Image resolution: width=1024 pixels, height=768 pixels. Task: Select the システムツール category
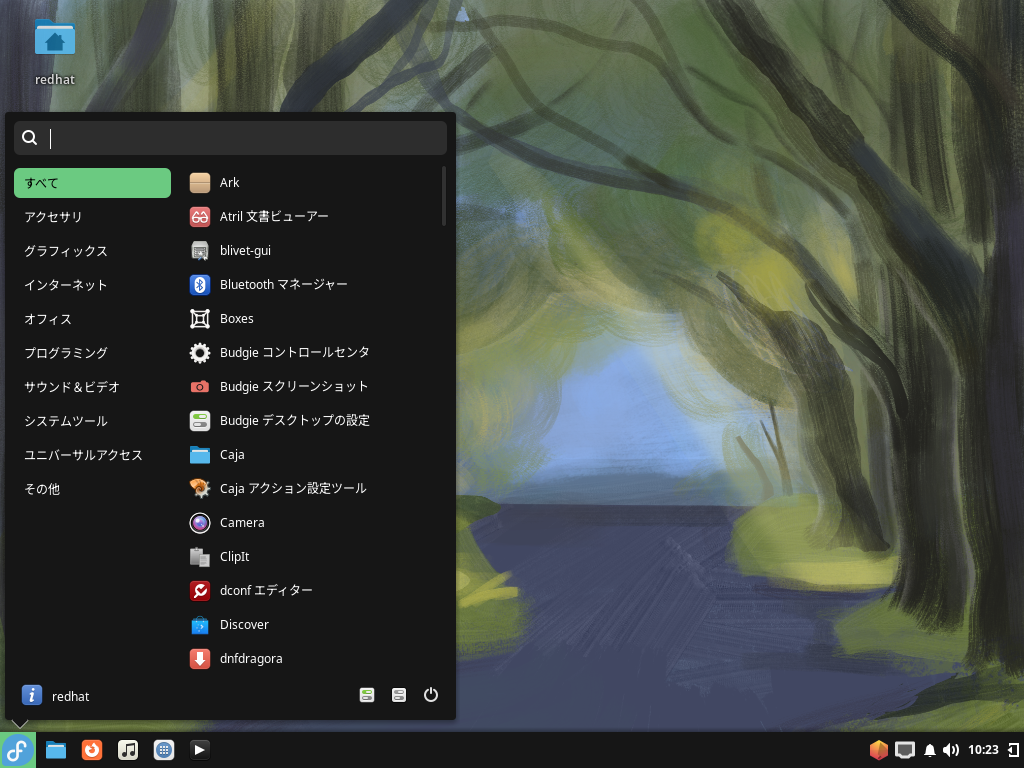point(92,421)
